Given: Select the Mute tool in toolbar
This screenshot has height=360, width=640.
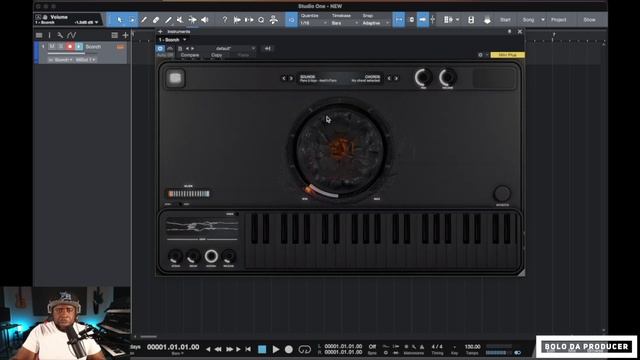Looking at the screenshot, I should click(x=180, y=20).
